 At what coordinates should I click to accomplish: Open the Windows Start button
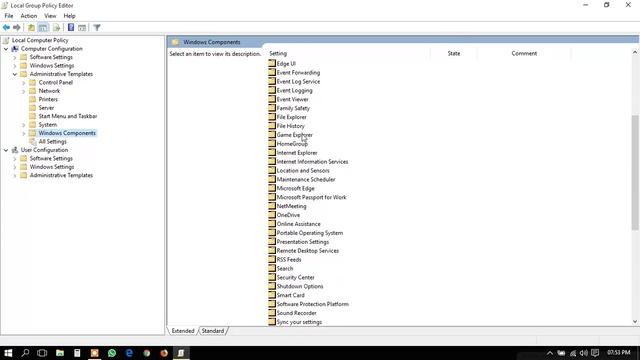pyautogui.click(x=8, y=353)
